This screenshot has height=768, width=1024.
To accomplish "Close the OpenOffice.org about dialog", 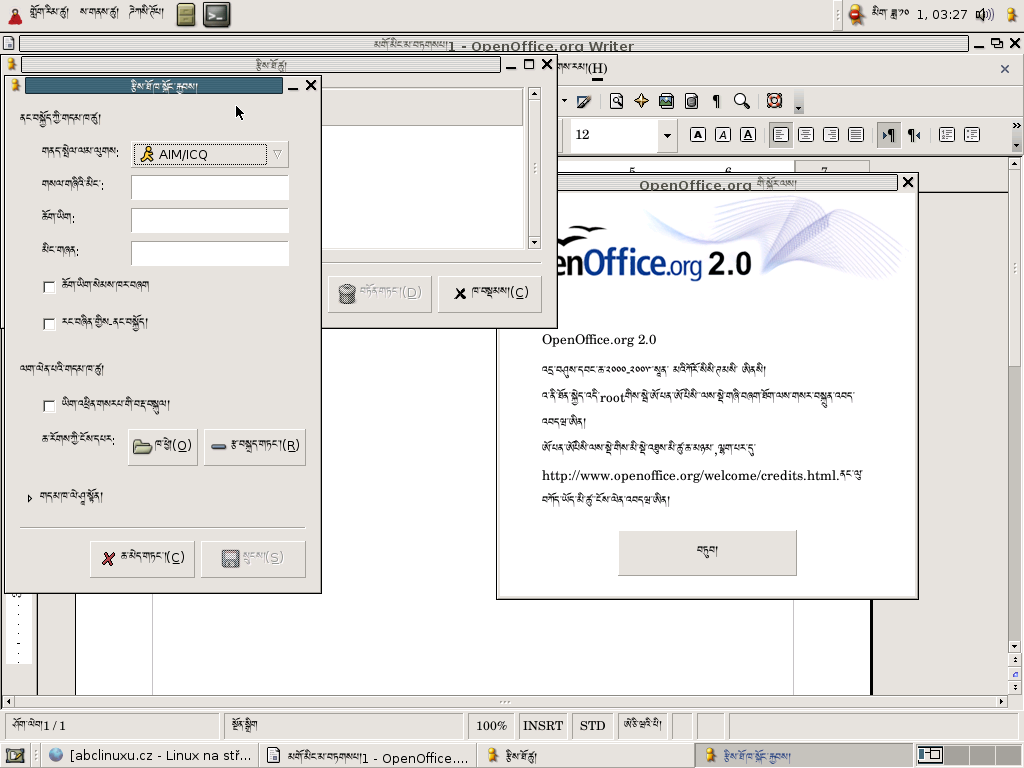I will 908,182.
